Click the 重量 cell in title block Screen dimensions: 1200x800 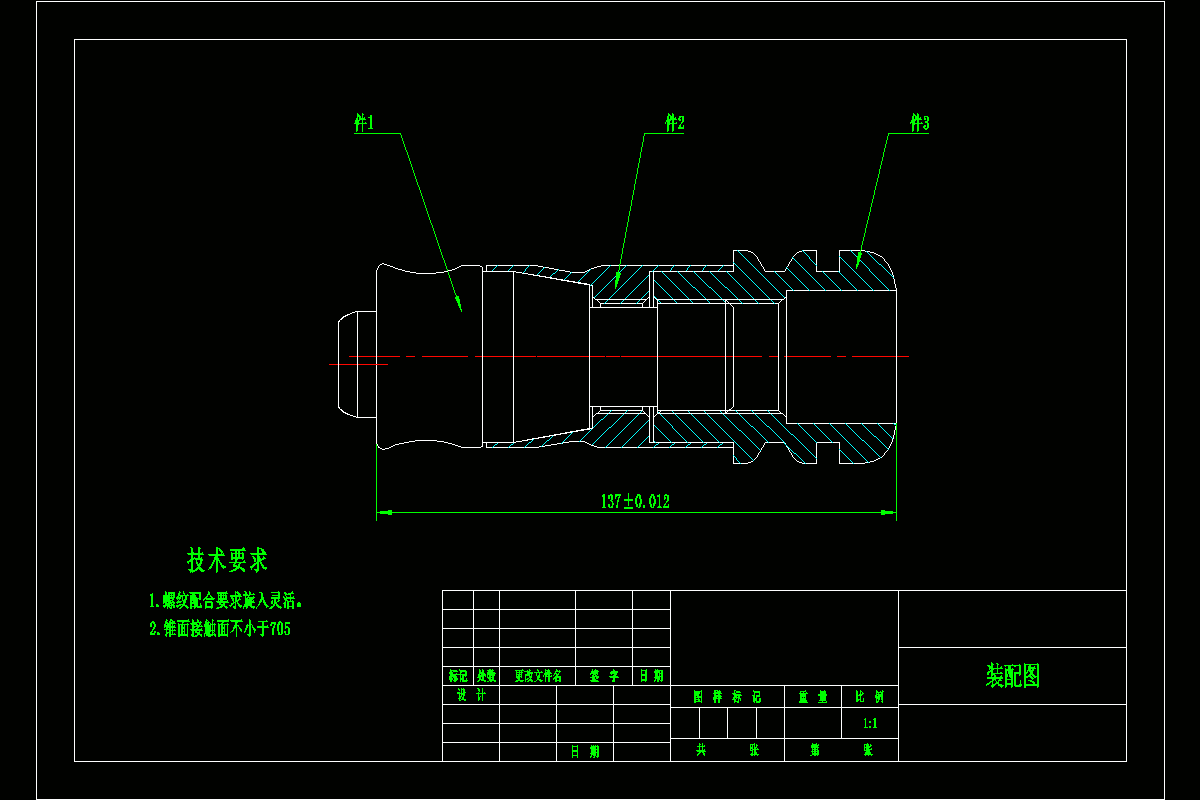813,696
